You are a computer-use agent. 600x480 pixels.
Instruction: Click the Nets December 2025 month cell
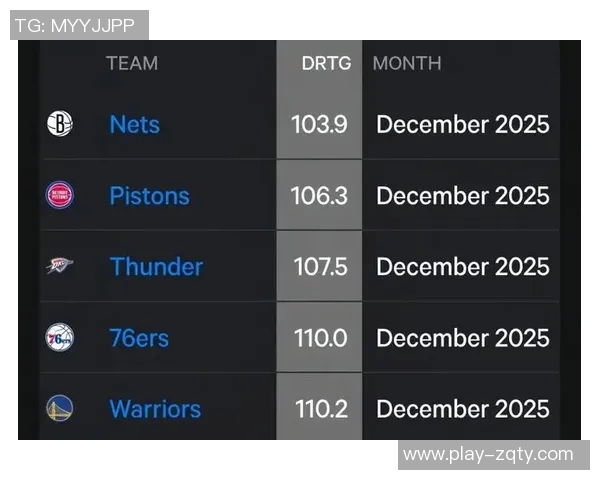462,124
